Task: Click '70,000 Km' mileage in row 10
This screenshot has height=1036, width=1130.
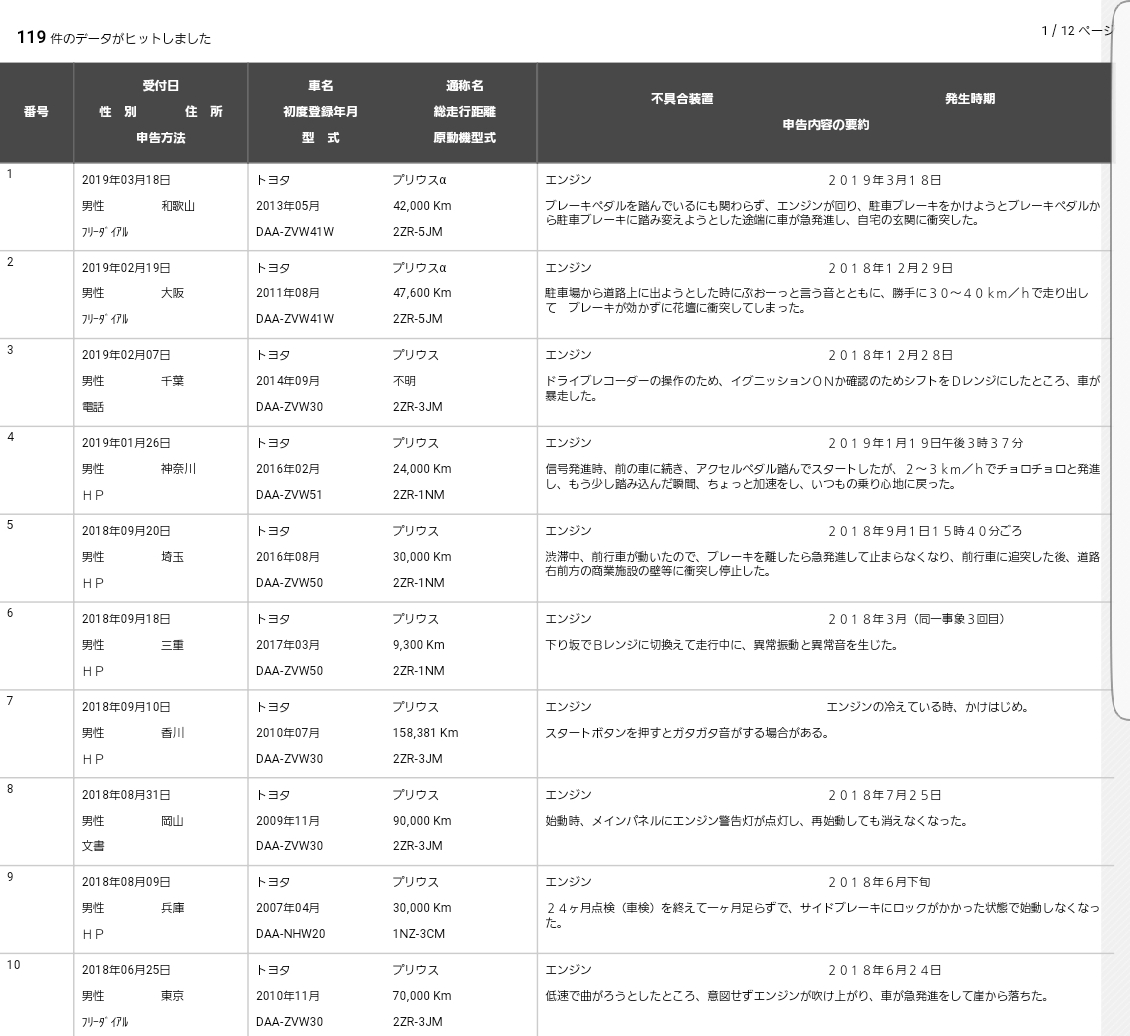Action: point(422,996)
